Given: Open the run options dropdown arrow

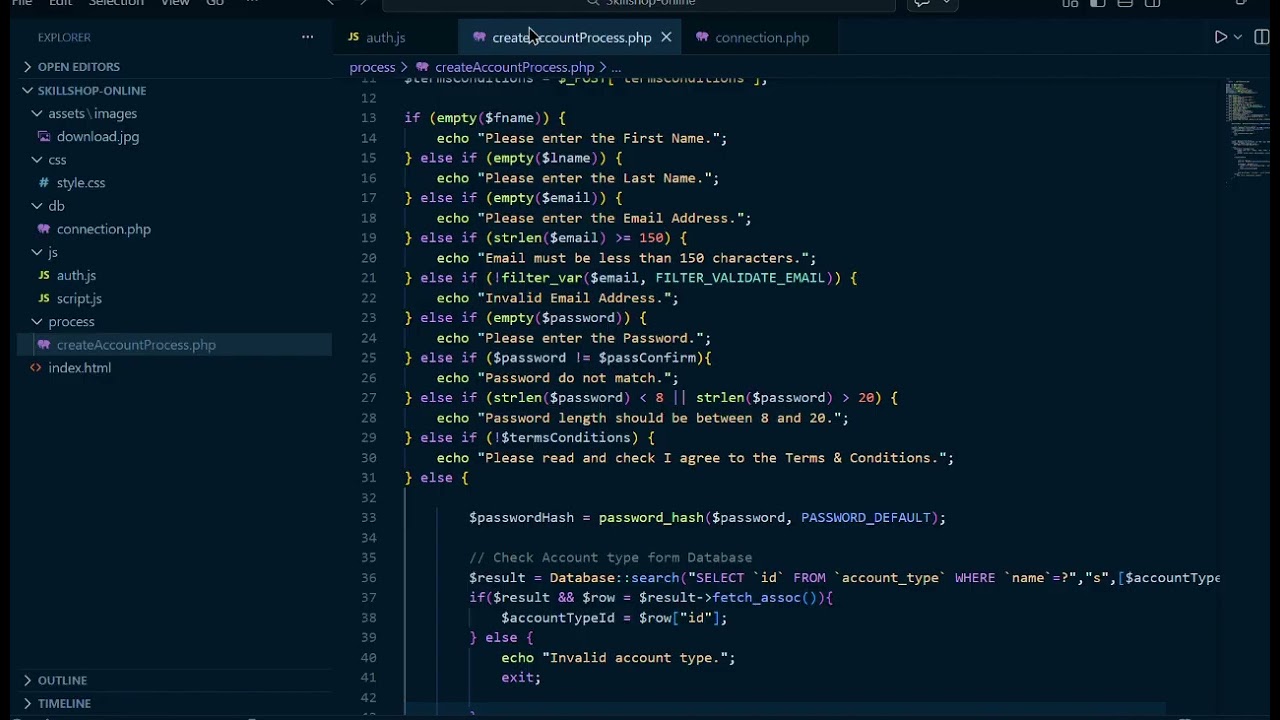Looking at the screenshot, I should tap(1238, 37).
